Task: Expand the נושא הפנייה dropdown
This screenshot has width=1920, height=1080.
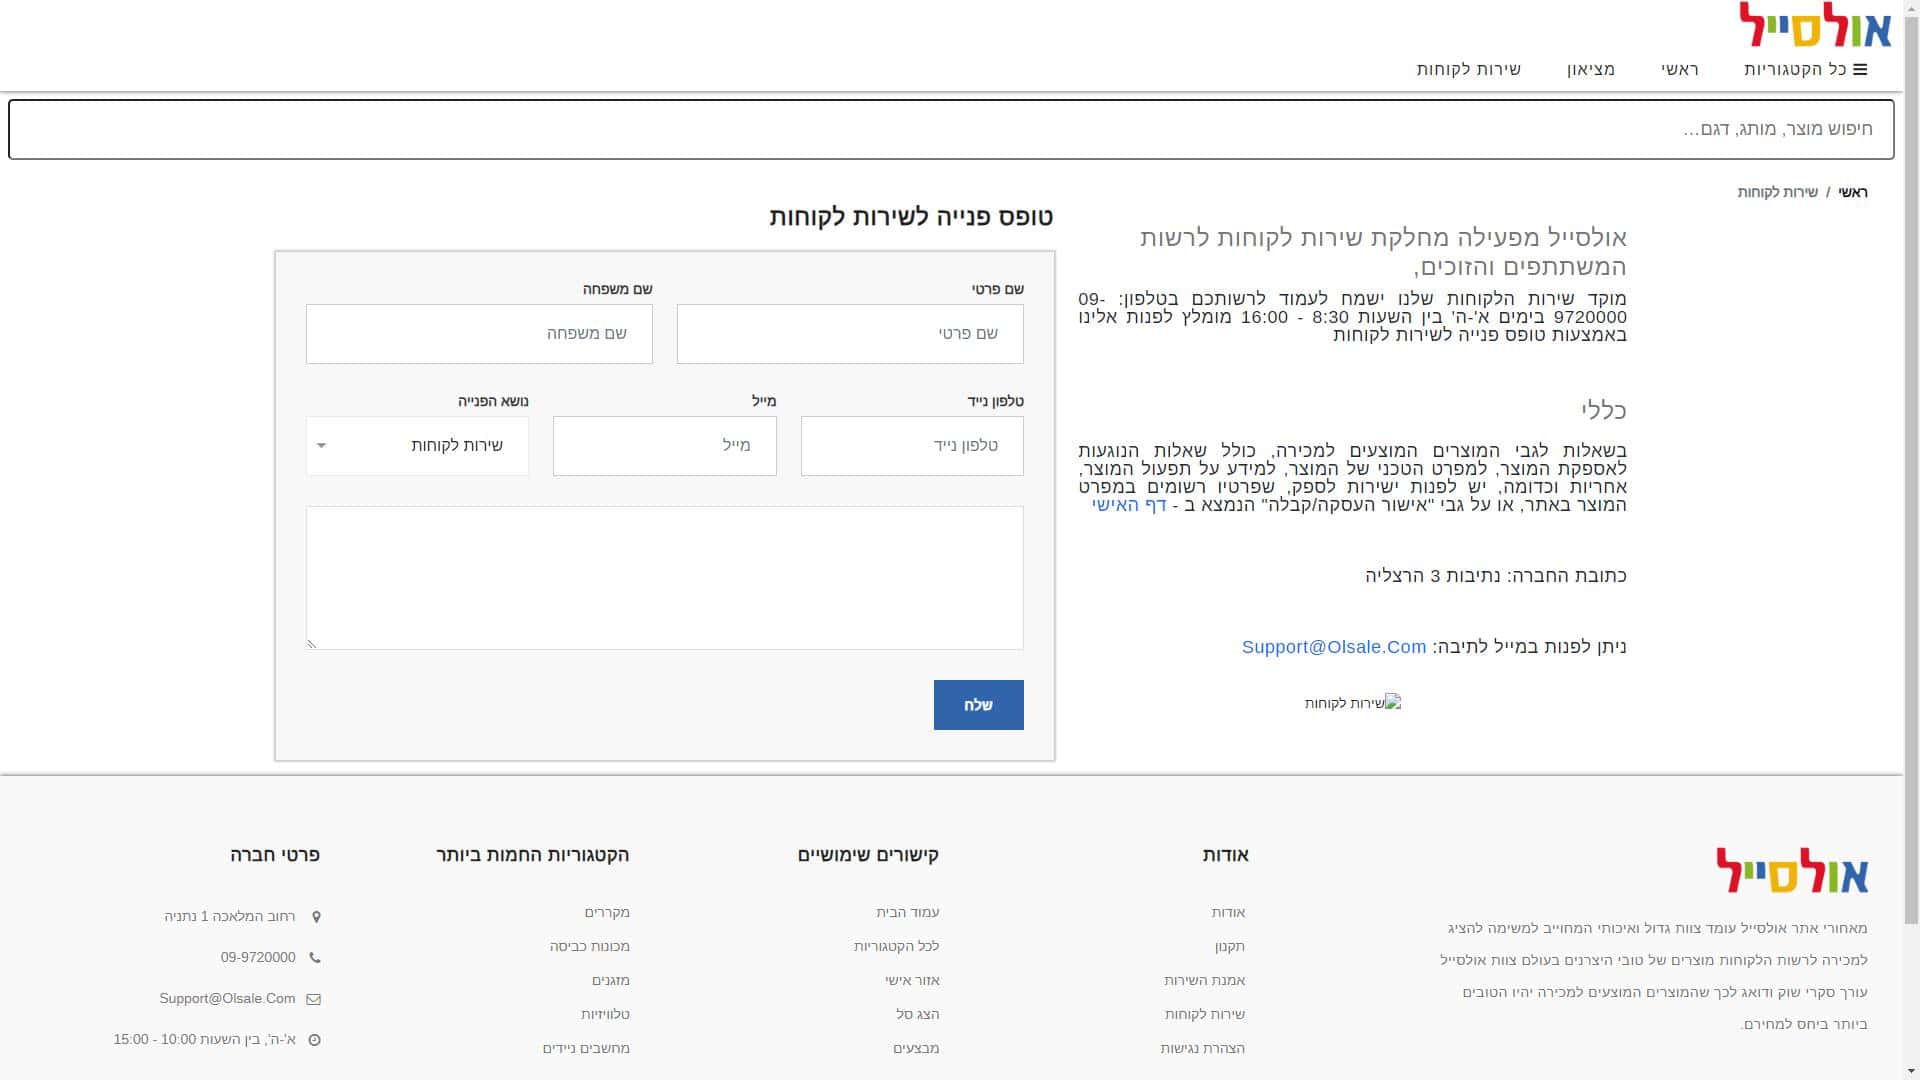Action: tap(417, 446)
